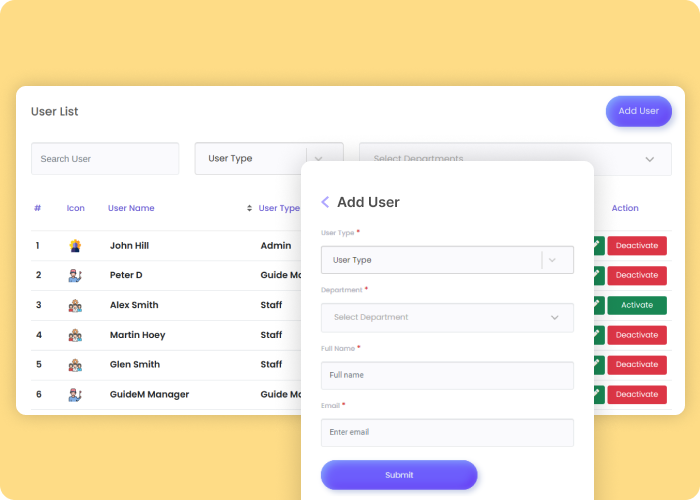
Task: Click Peter D's user avatar icon
Action: tap(75, 275)
